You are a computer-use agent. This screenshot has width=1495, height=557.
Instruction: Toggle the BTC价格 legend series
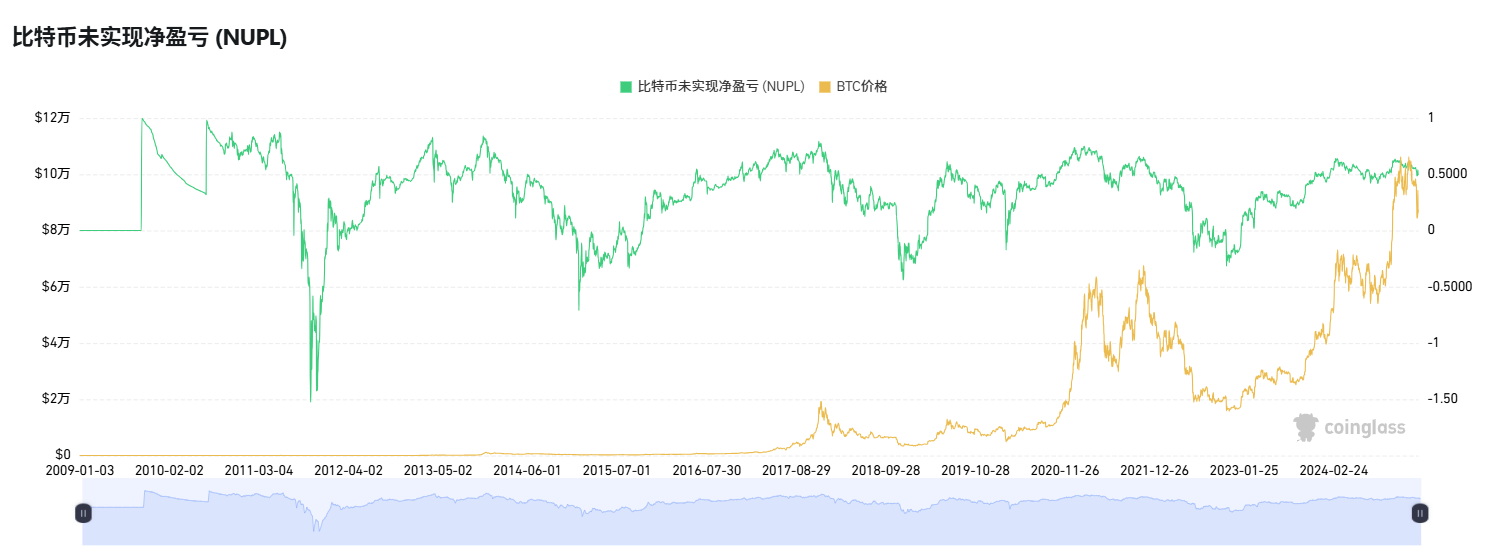click(x=852, y=87)
